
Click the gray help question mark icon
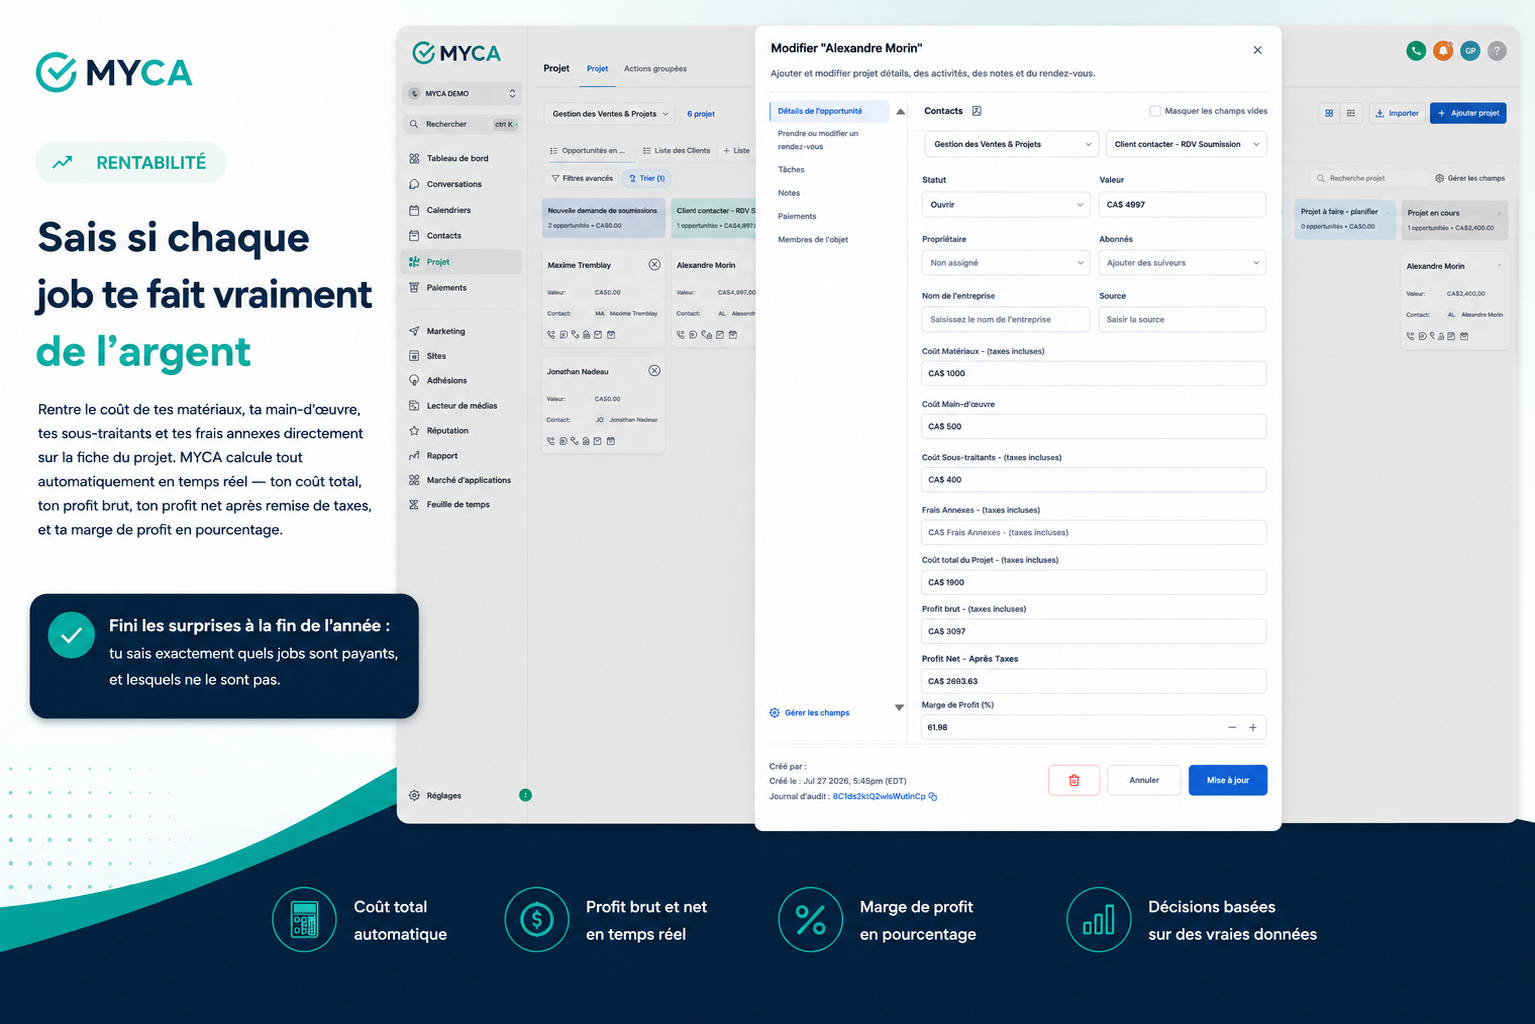click(x=1496, y=51)
